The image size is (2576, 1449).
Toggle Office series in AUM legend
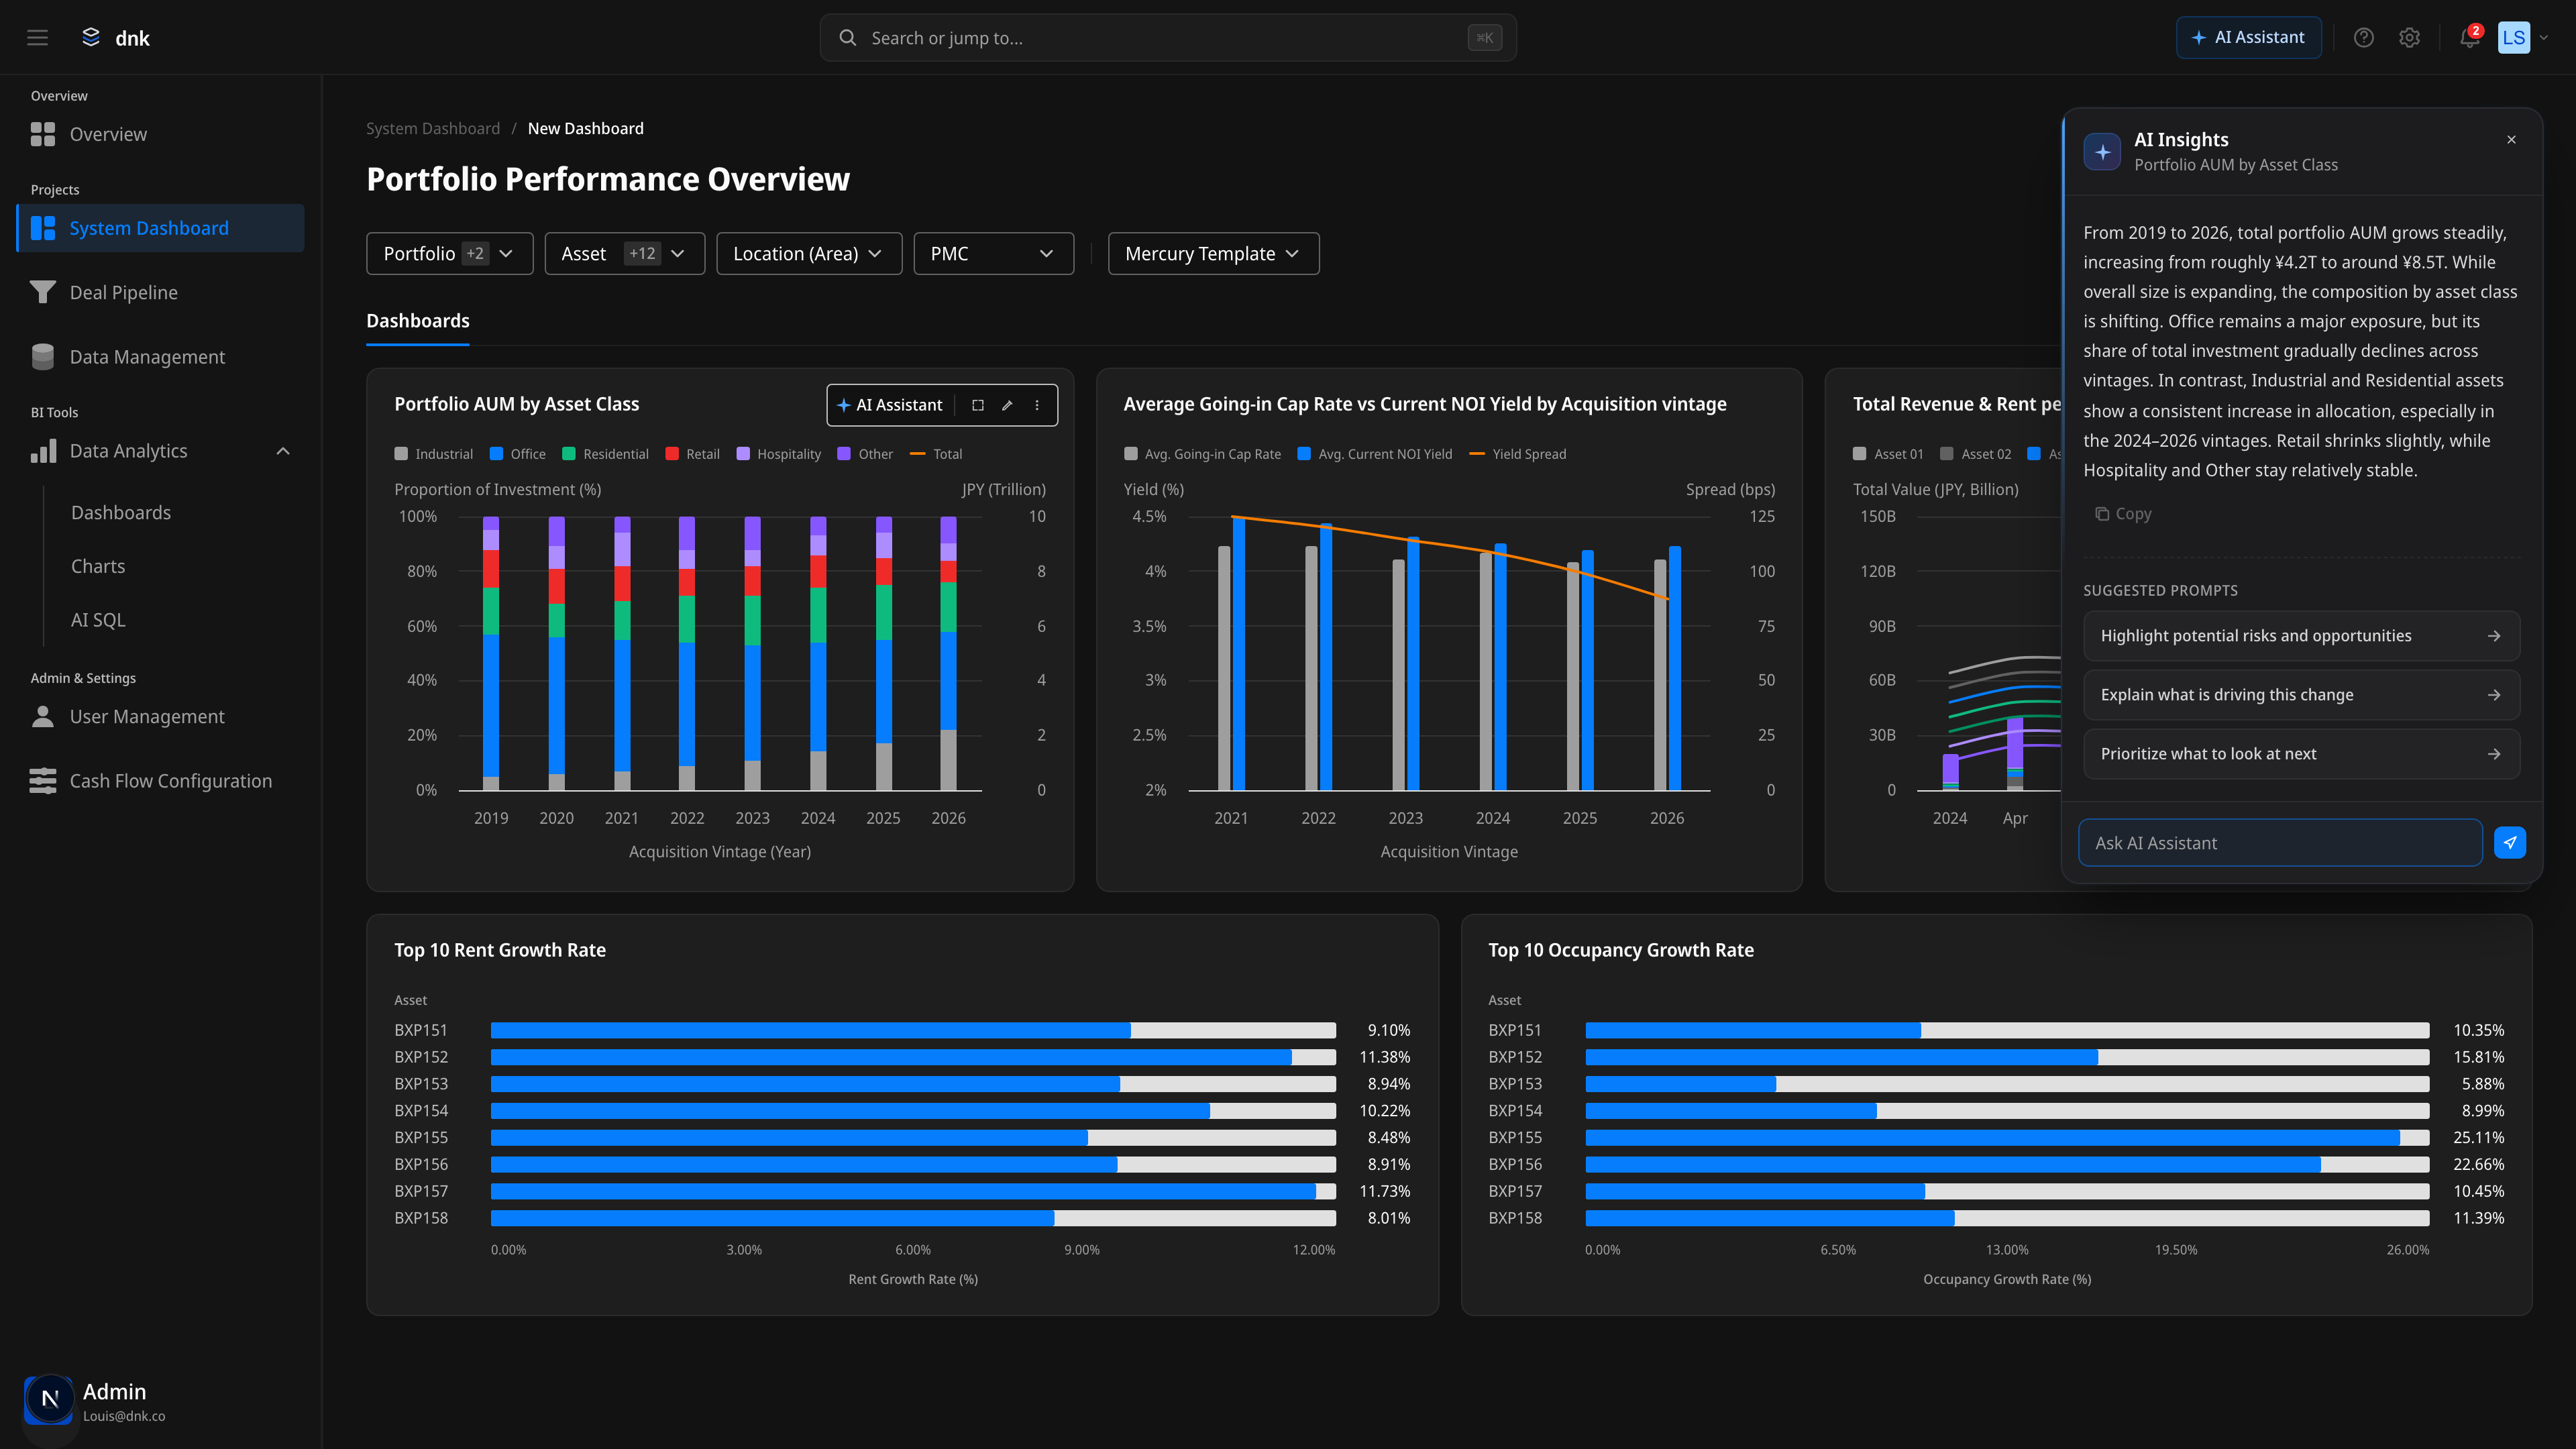518,454
